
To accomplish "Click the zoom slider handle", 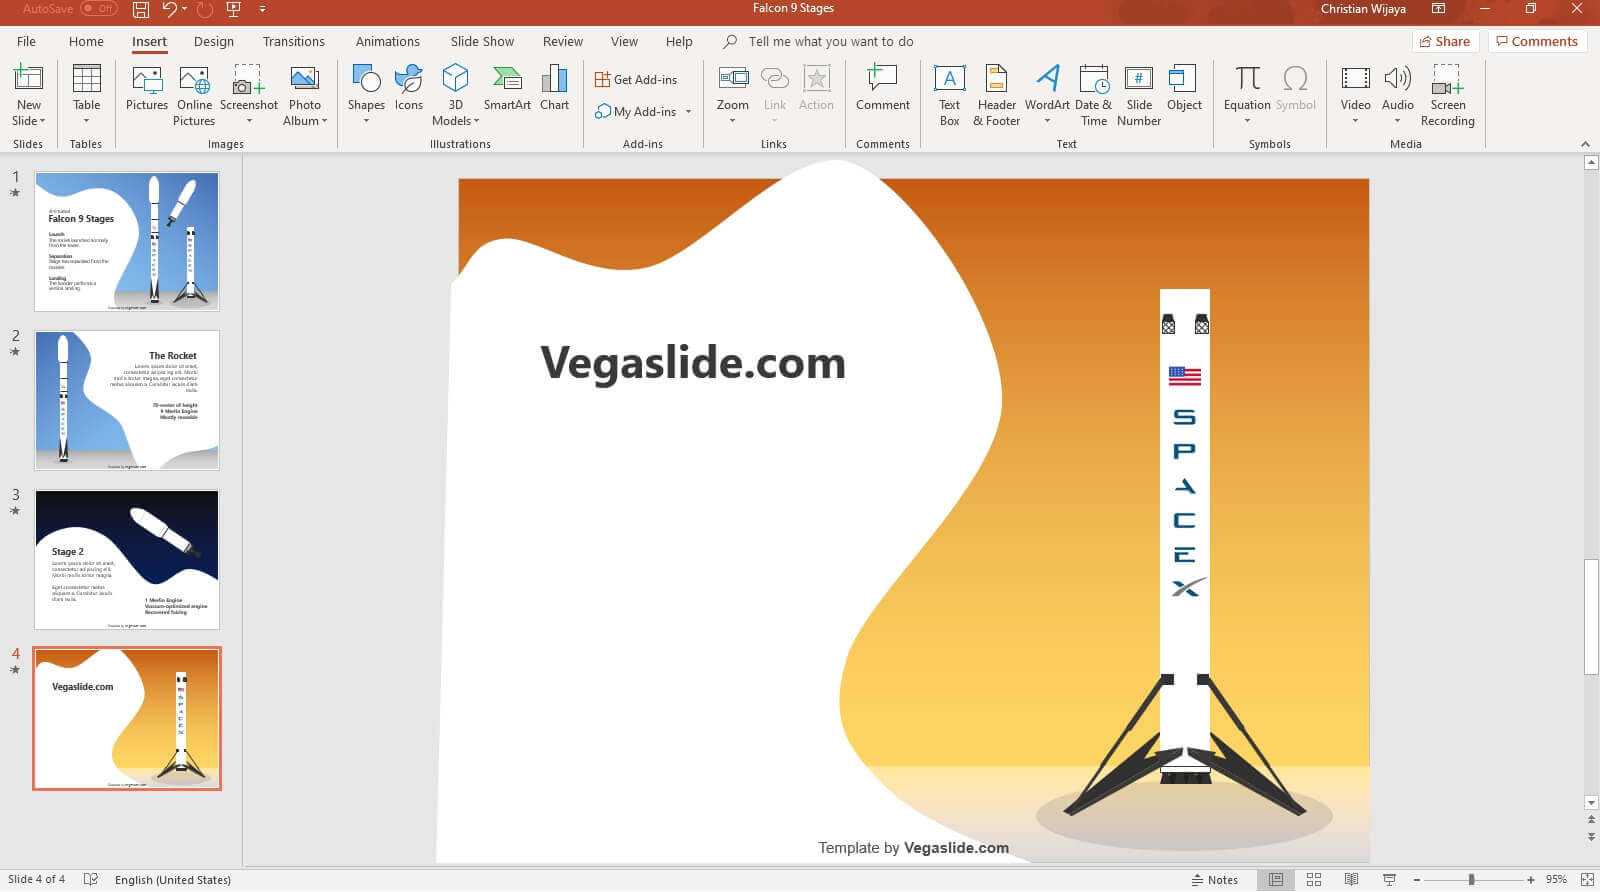I will 1471,880.
